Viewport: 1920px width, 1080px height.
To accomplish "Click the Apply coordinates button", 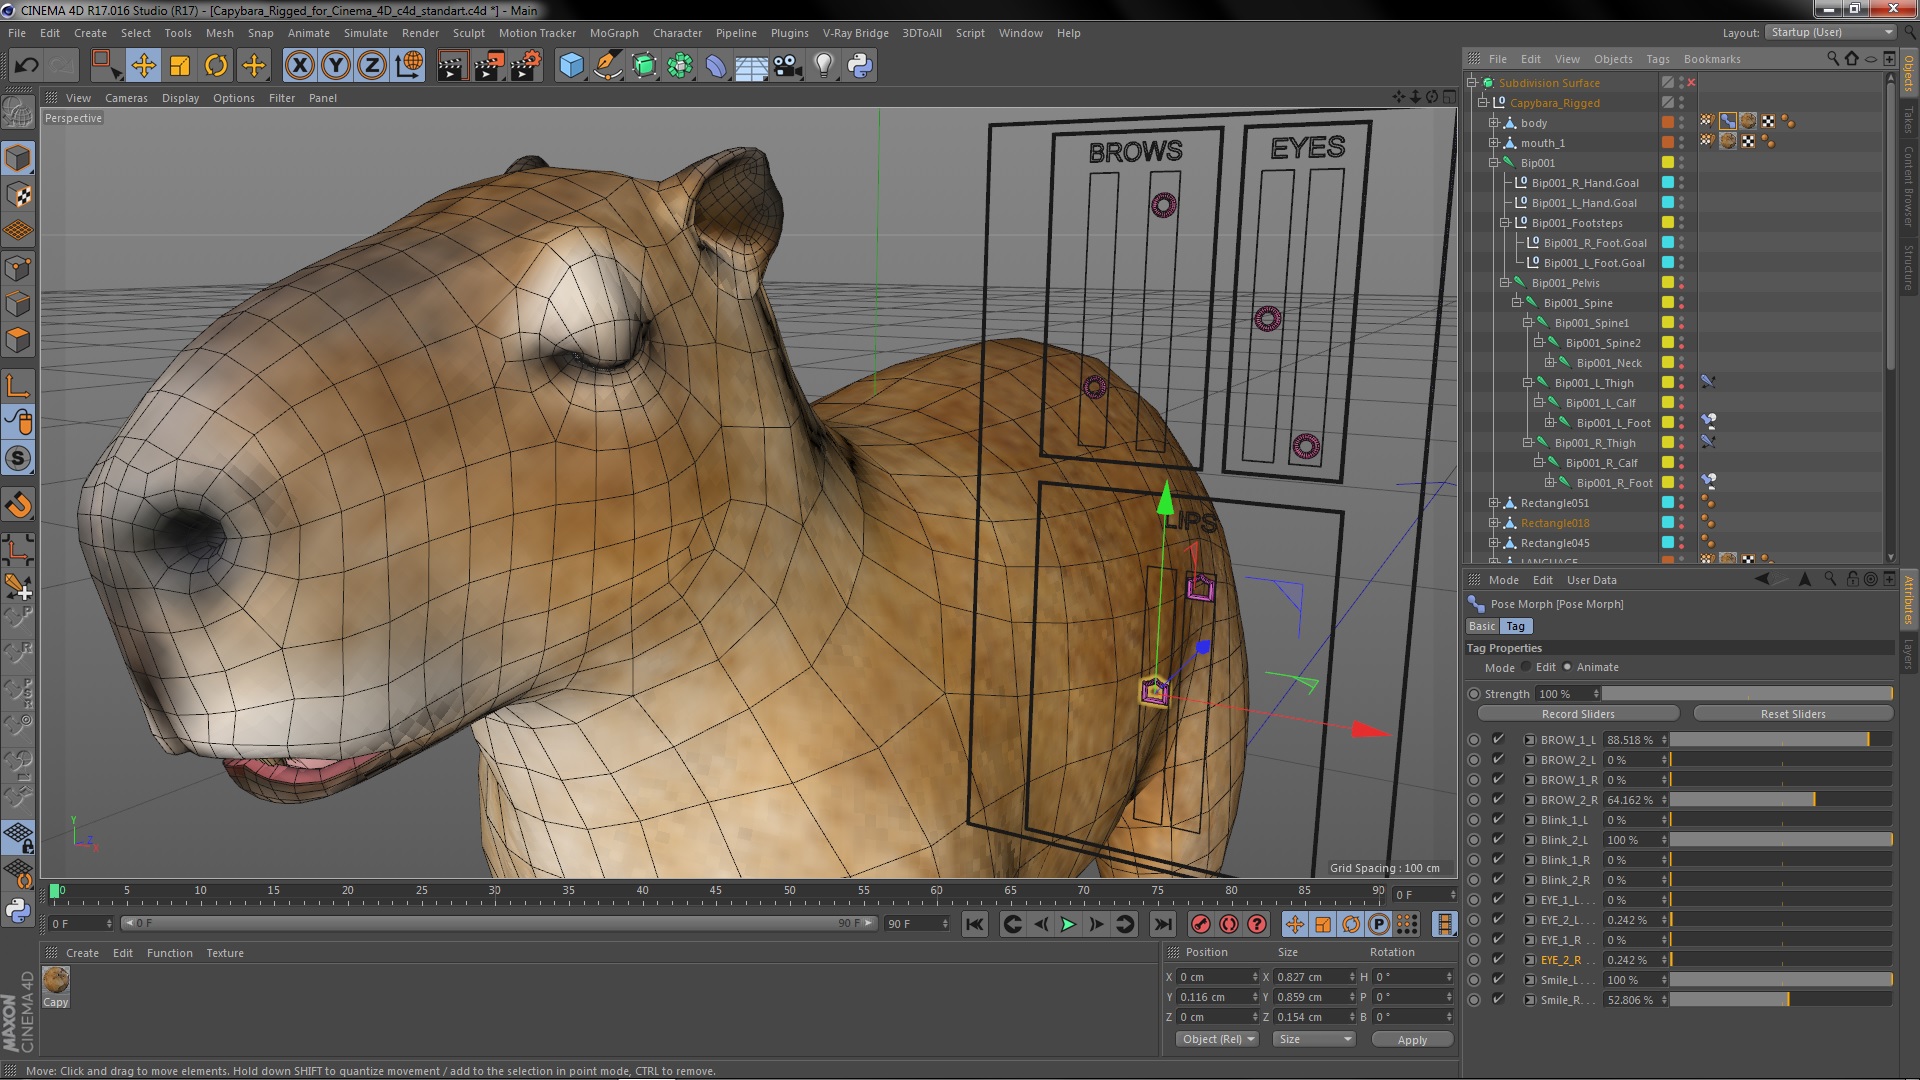I will tap(1412, 1040).
